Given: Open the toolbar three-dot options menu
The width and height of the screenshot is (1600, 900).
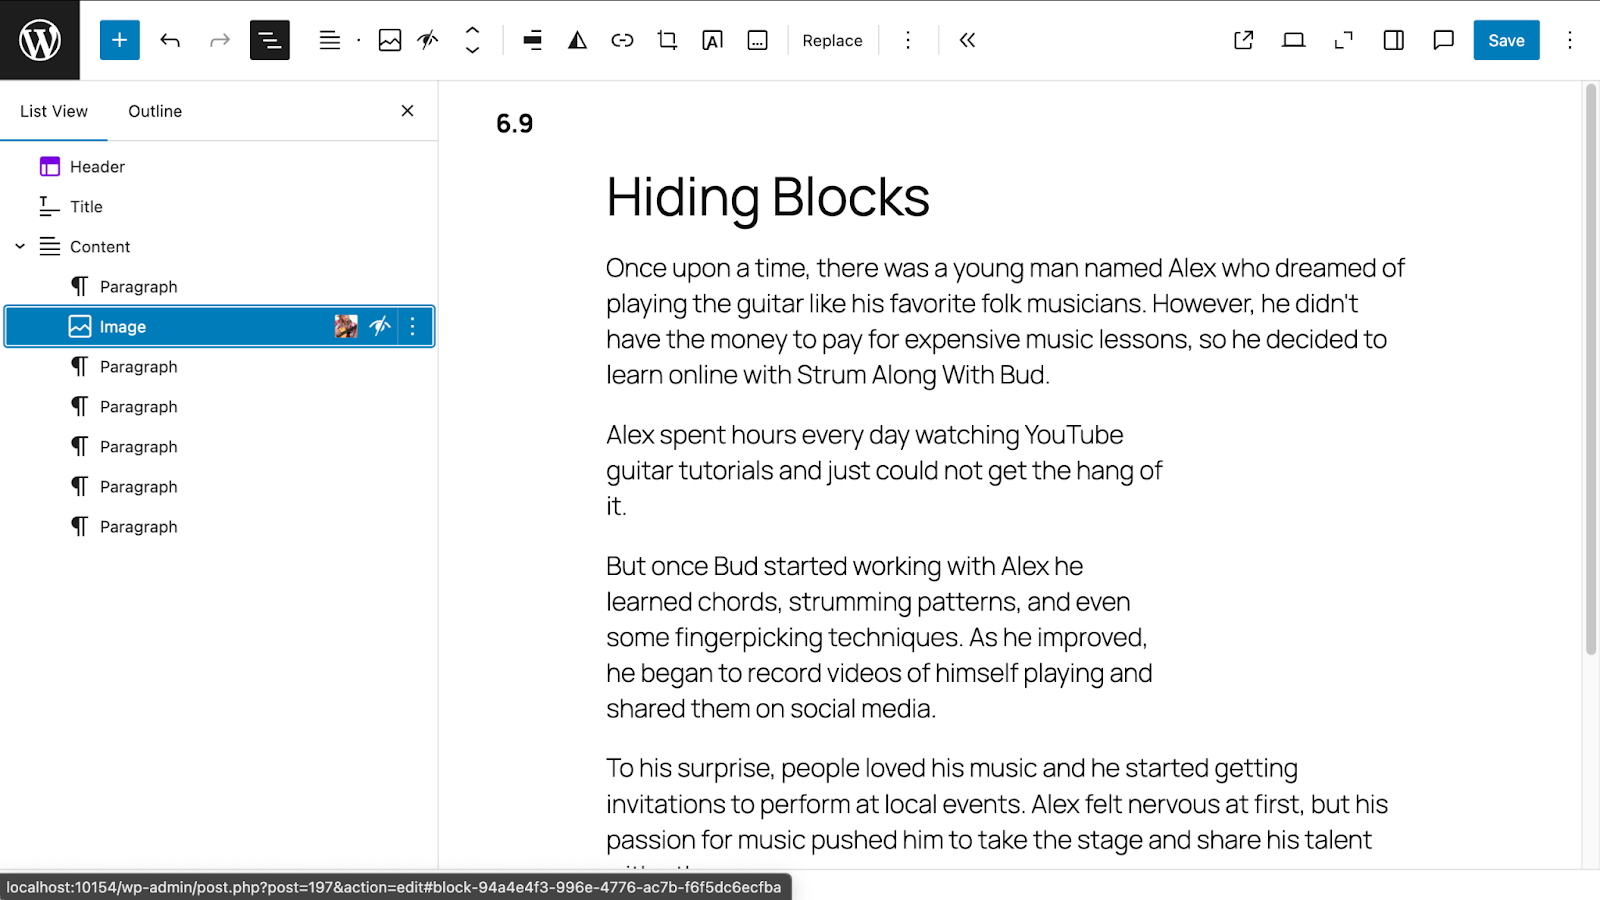Looking at the screenshot, I should (907, 40).
